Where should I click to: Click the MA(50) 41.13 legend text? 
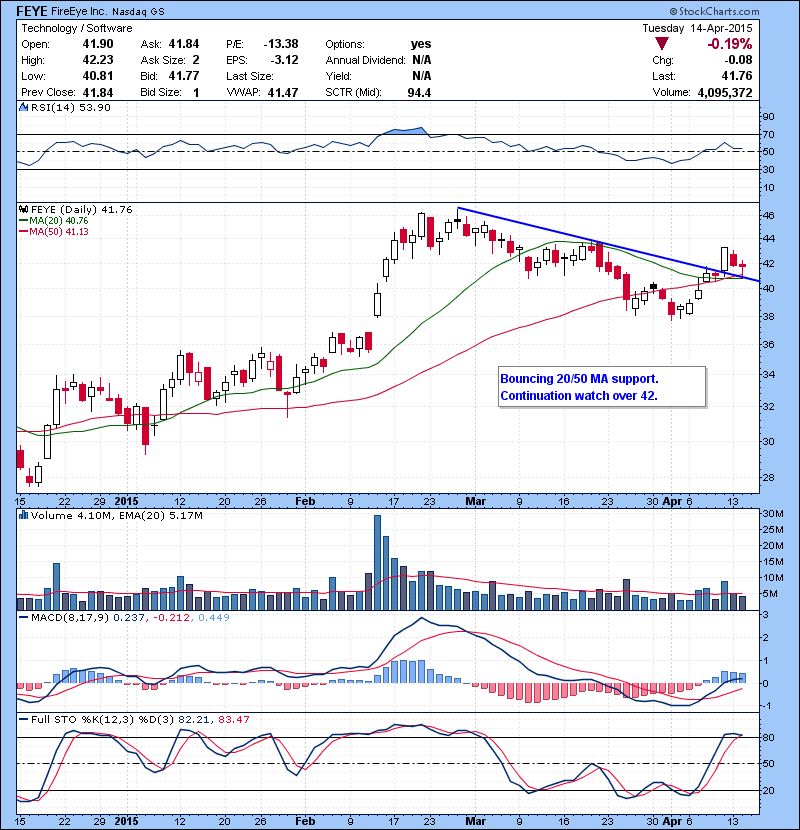click(59, 232)
